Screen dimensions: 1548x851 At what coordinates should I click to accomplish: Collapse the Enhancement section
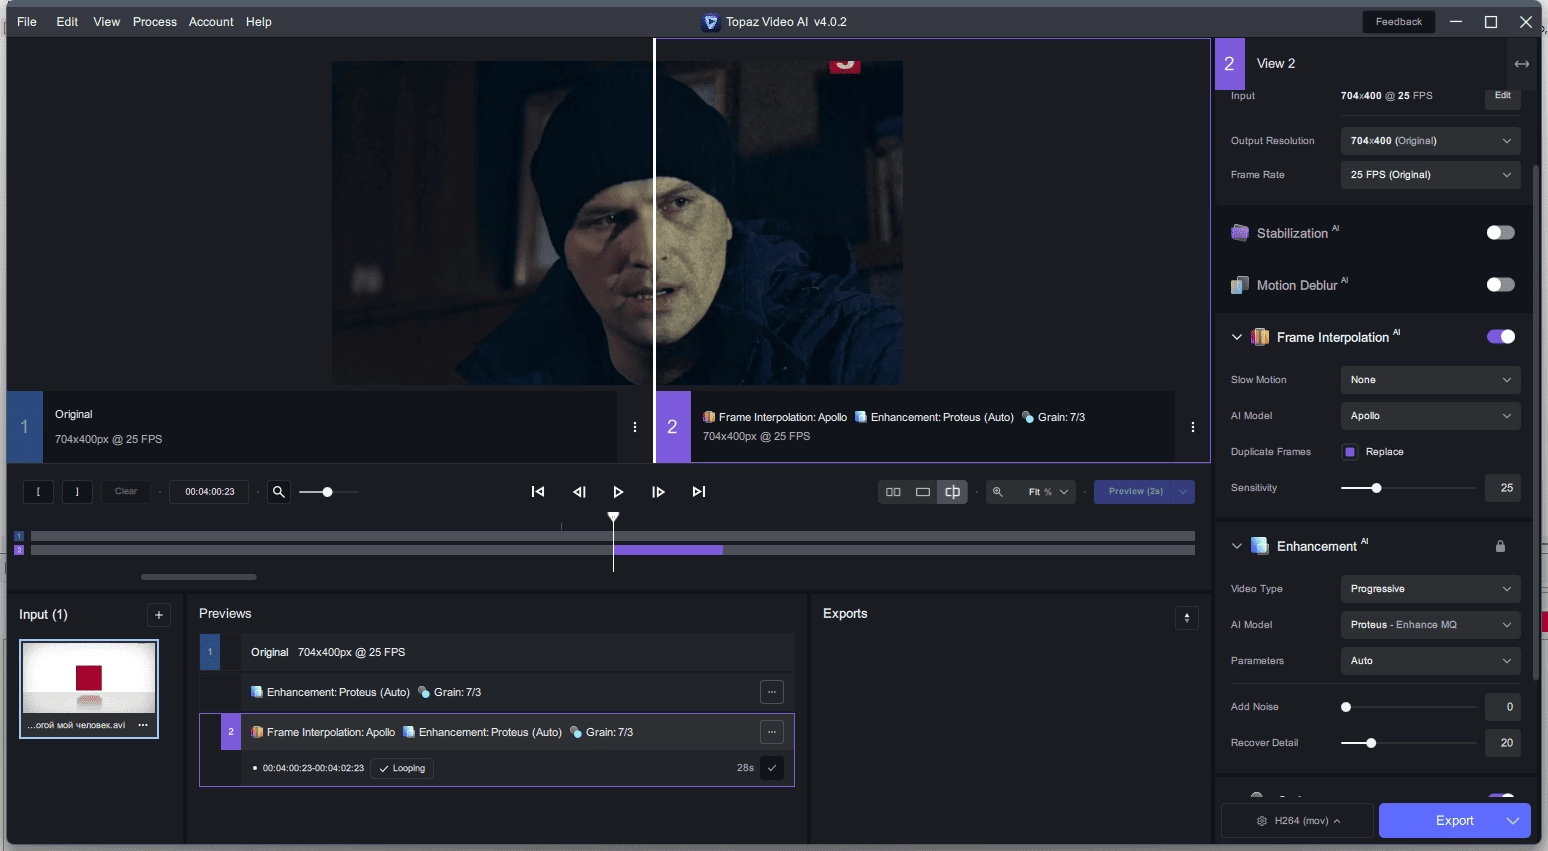click(1237, 546)
